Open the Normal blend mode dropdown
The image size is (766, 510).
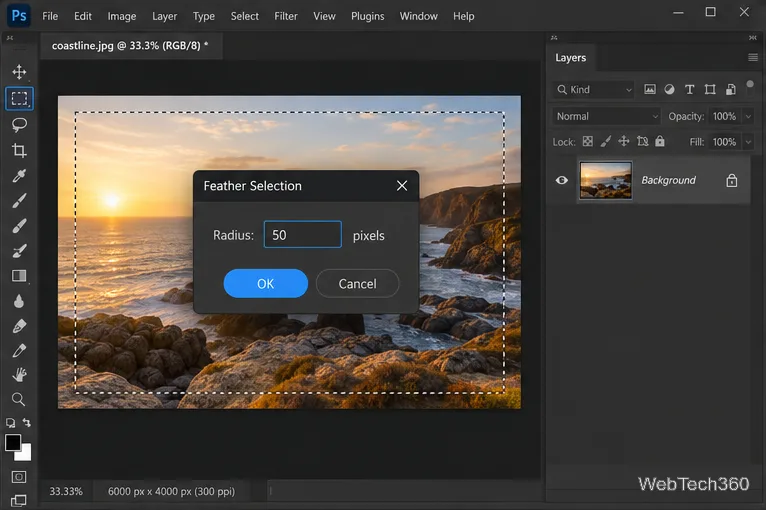tap(606, 116)
